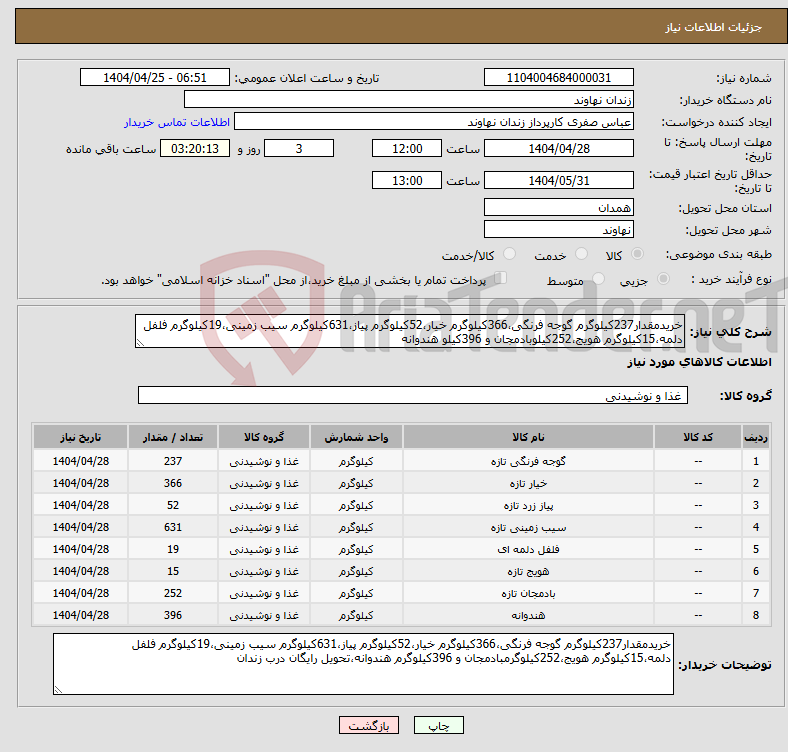Select the خدمت radio button
The image size is (788, 752).
coord(581,254)
